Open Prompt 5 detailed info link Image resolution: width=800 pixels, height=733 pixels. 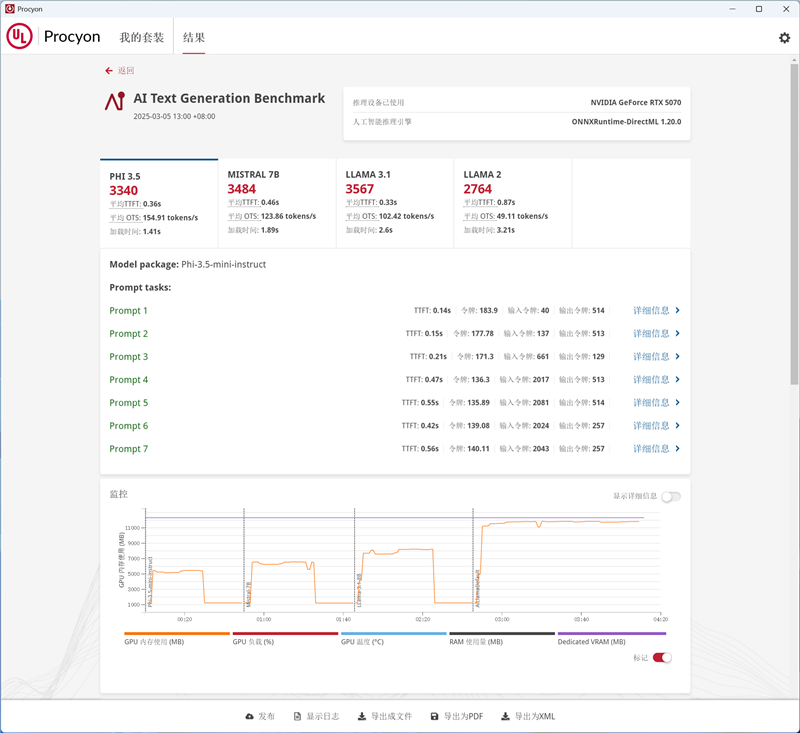(651, 402)
